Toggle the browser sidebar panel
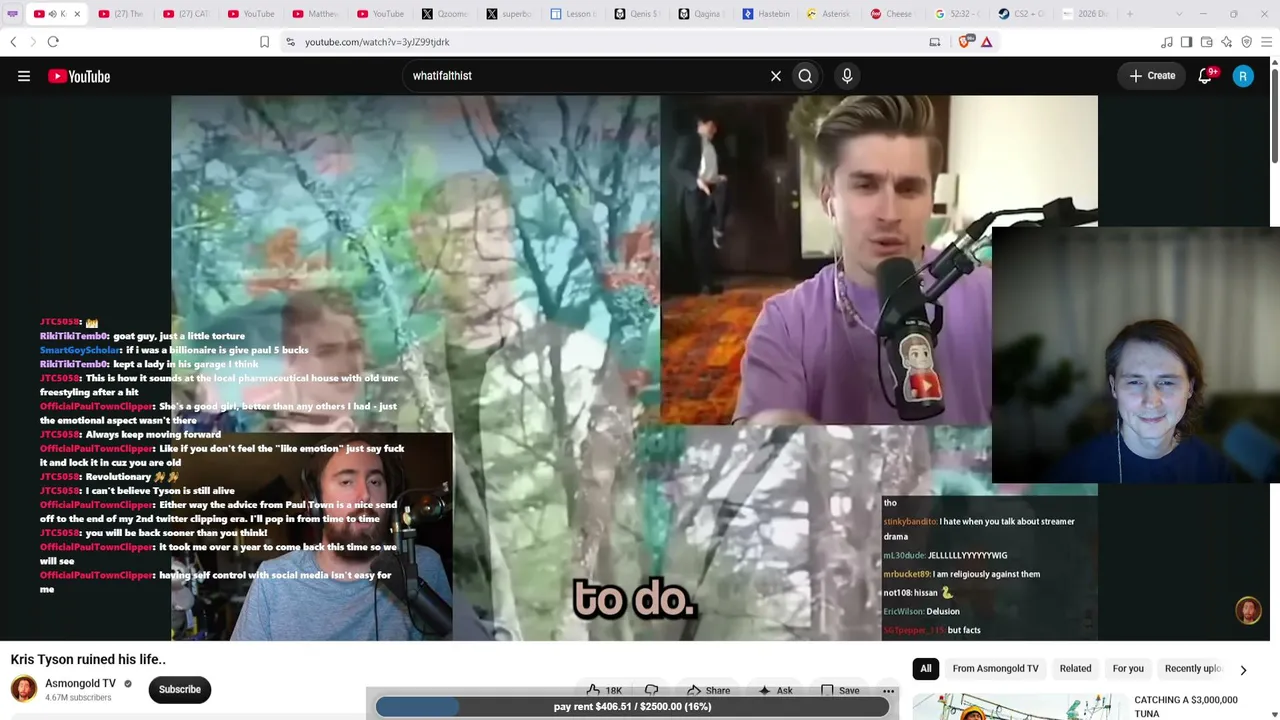This screenshot has height=720, width=1280. coord(1186,42)
